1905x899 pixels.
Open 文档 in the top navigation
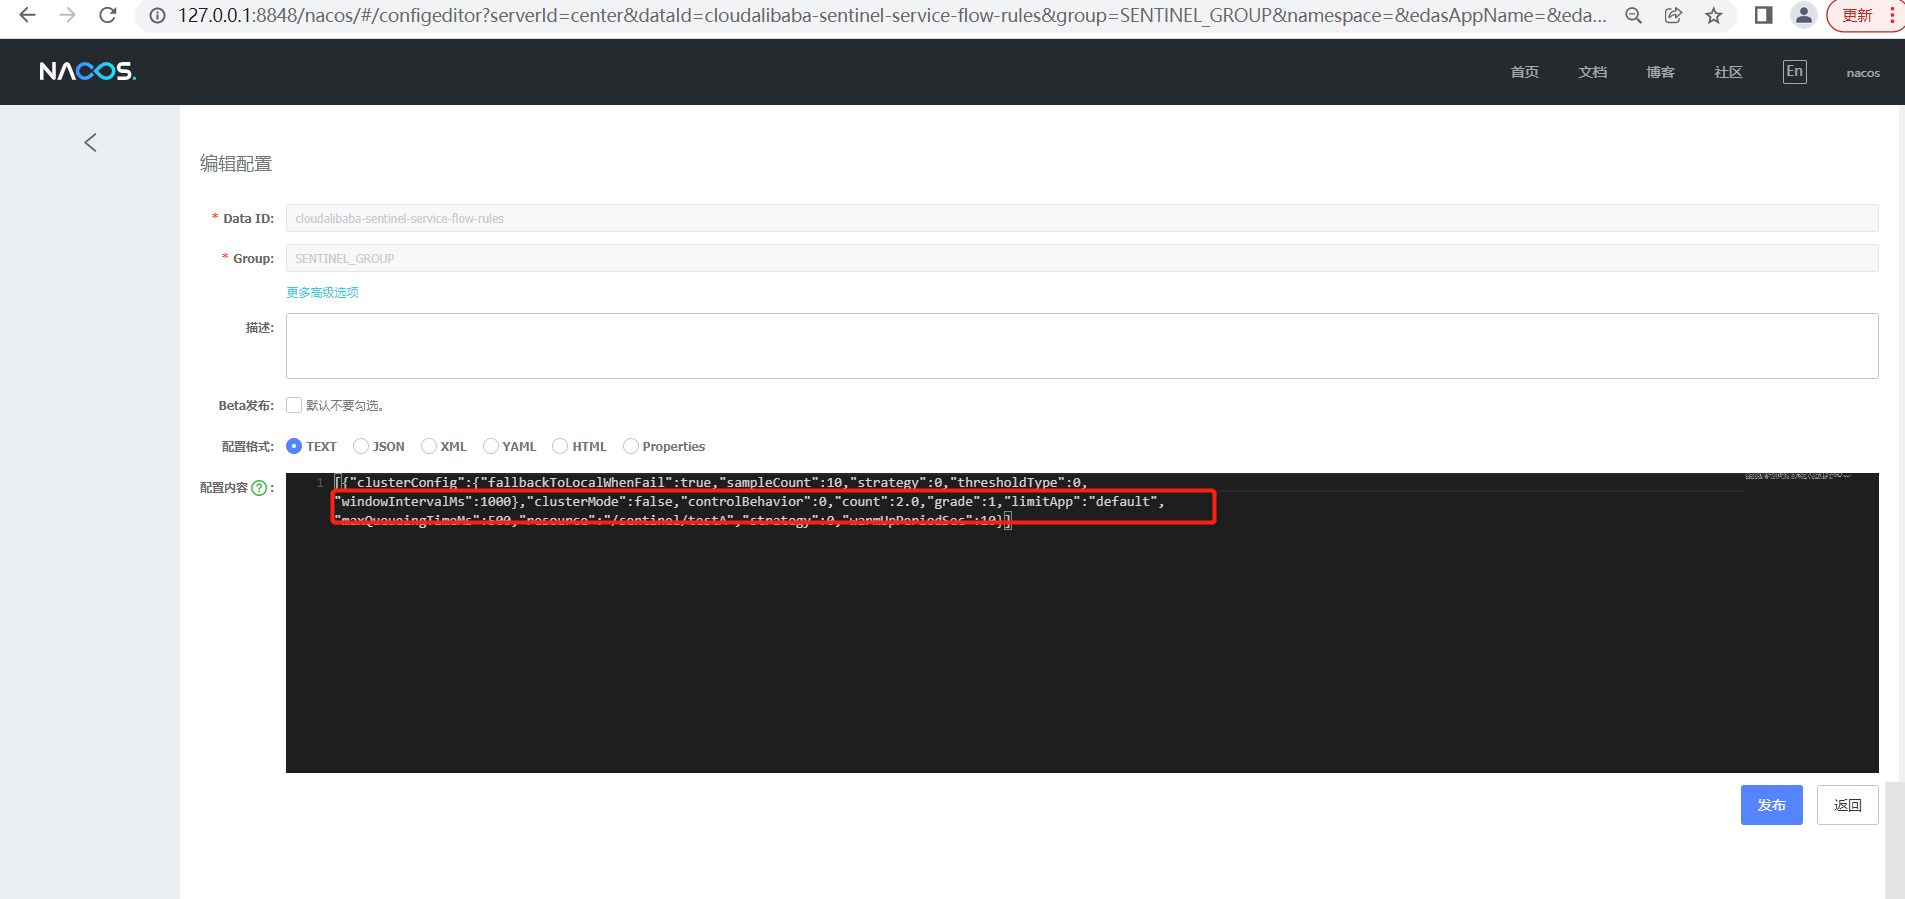pos(1592,72)
